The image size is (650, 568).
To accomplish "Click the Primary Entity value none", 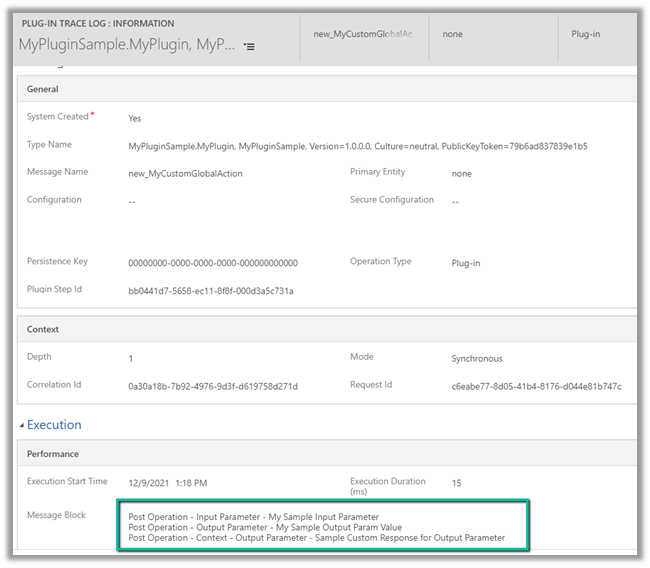I will pyautogui.click(x=461, y=173).
